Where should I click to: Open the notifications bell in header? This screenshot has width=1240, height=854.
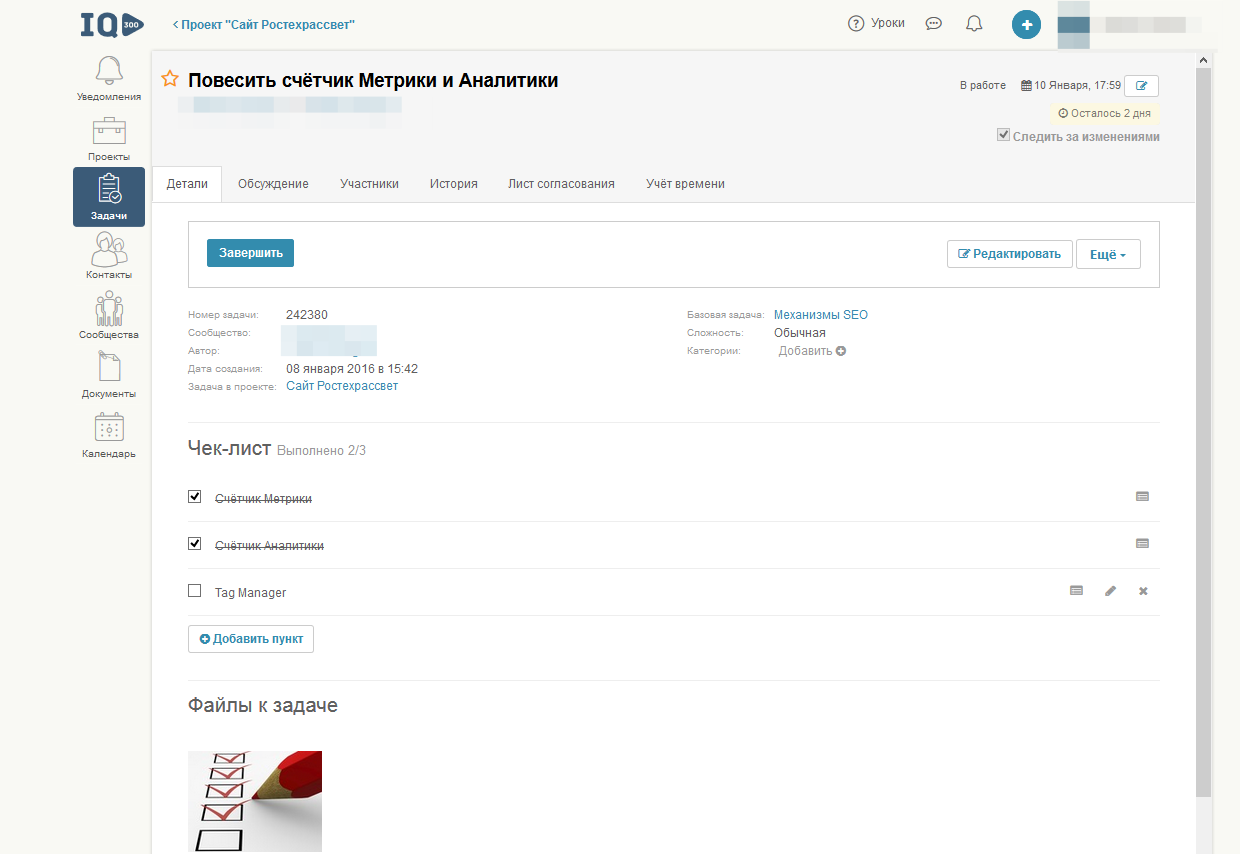(974, 24)
